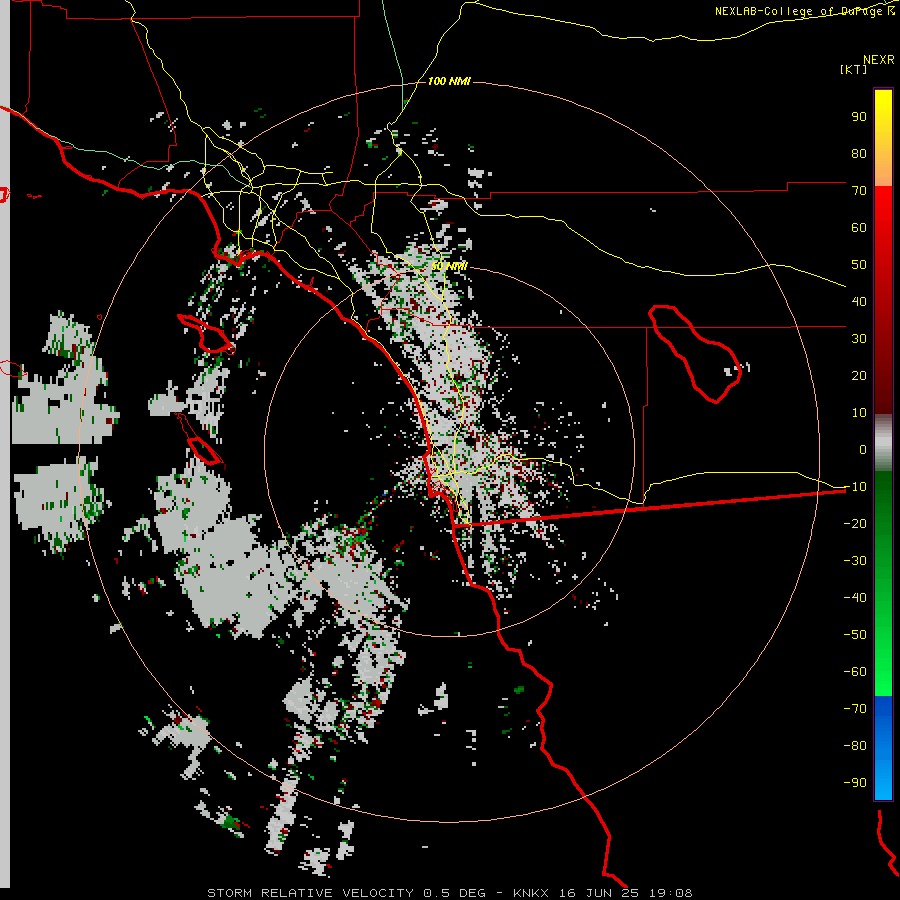Click the [KT] units label
The image size is (900, 900).
point(853,69)
